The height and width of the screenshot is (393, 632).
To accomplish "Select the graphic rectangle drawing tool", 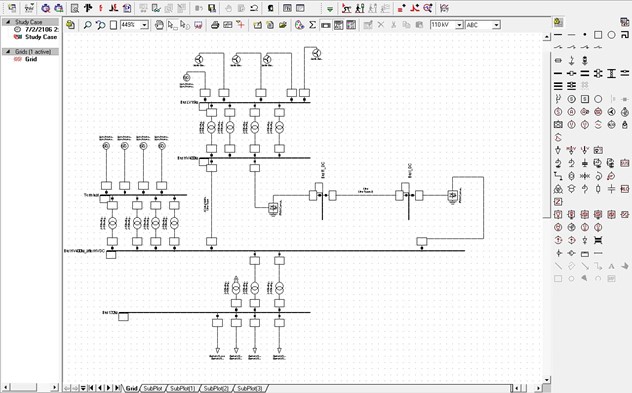I will click(x=558, y=278).
